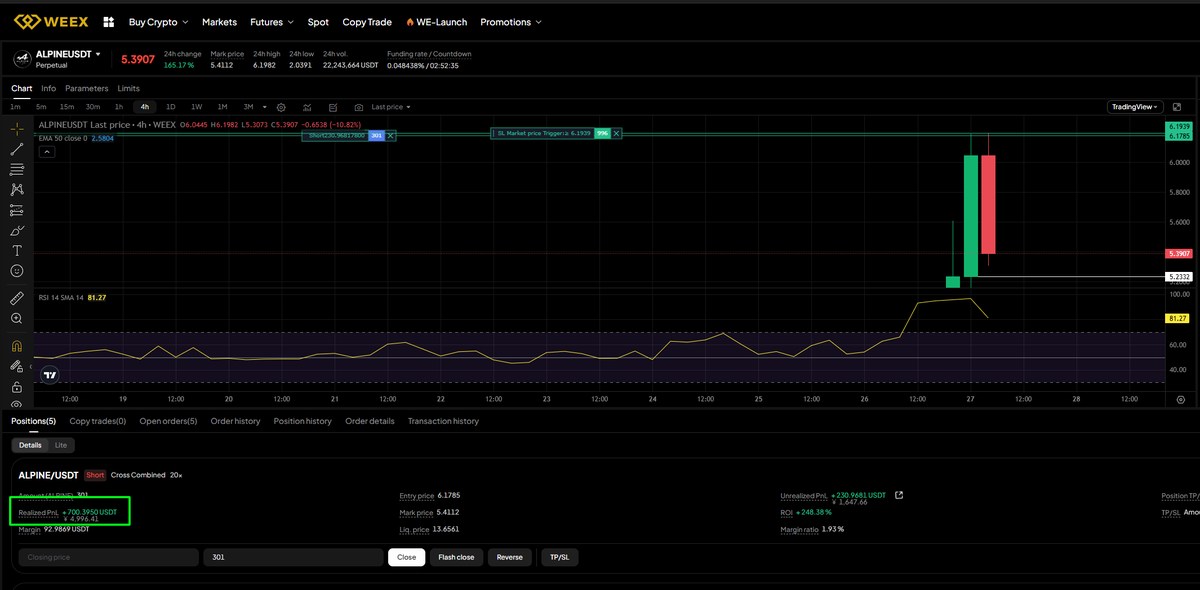Open the indicators icon in chart toolbar
The height and width of the screenshot is (590, 1200).
(307, 107)
